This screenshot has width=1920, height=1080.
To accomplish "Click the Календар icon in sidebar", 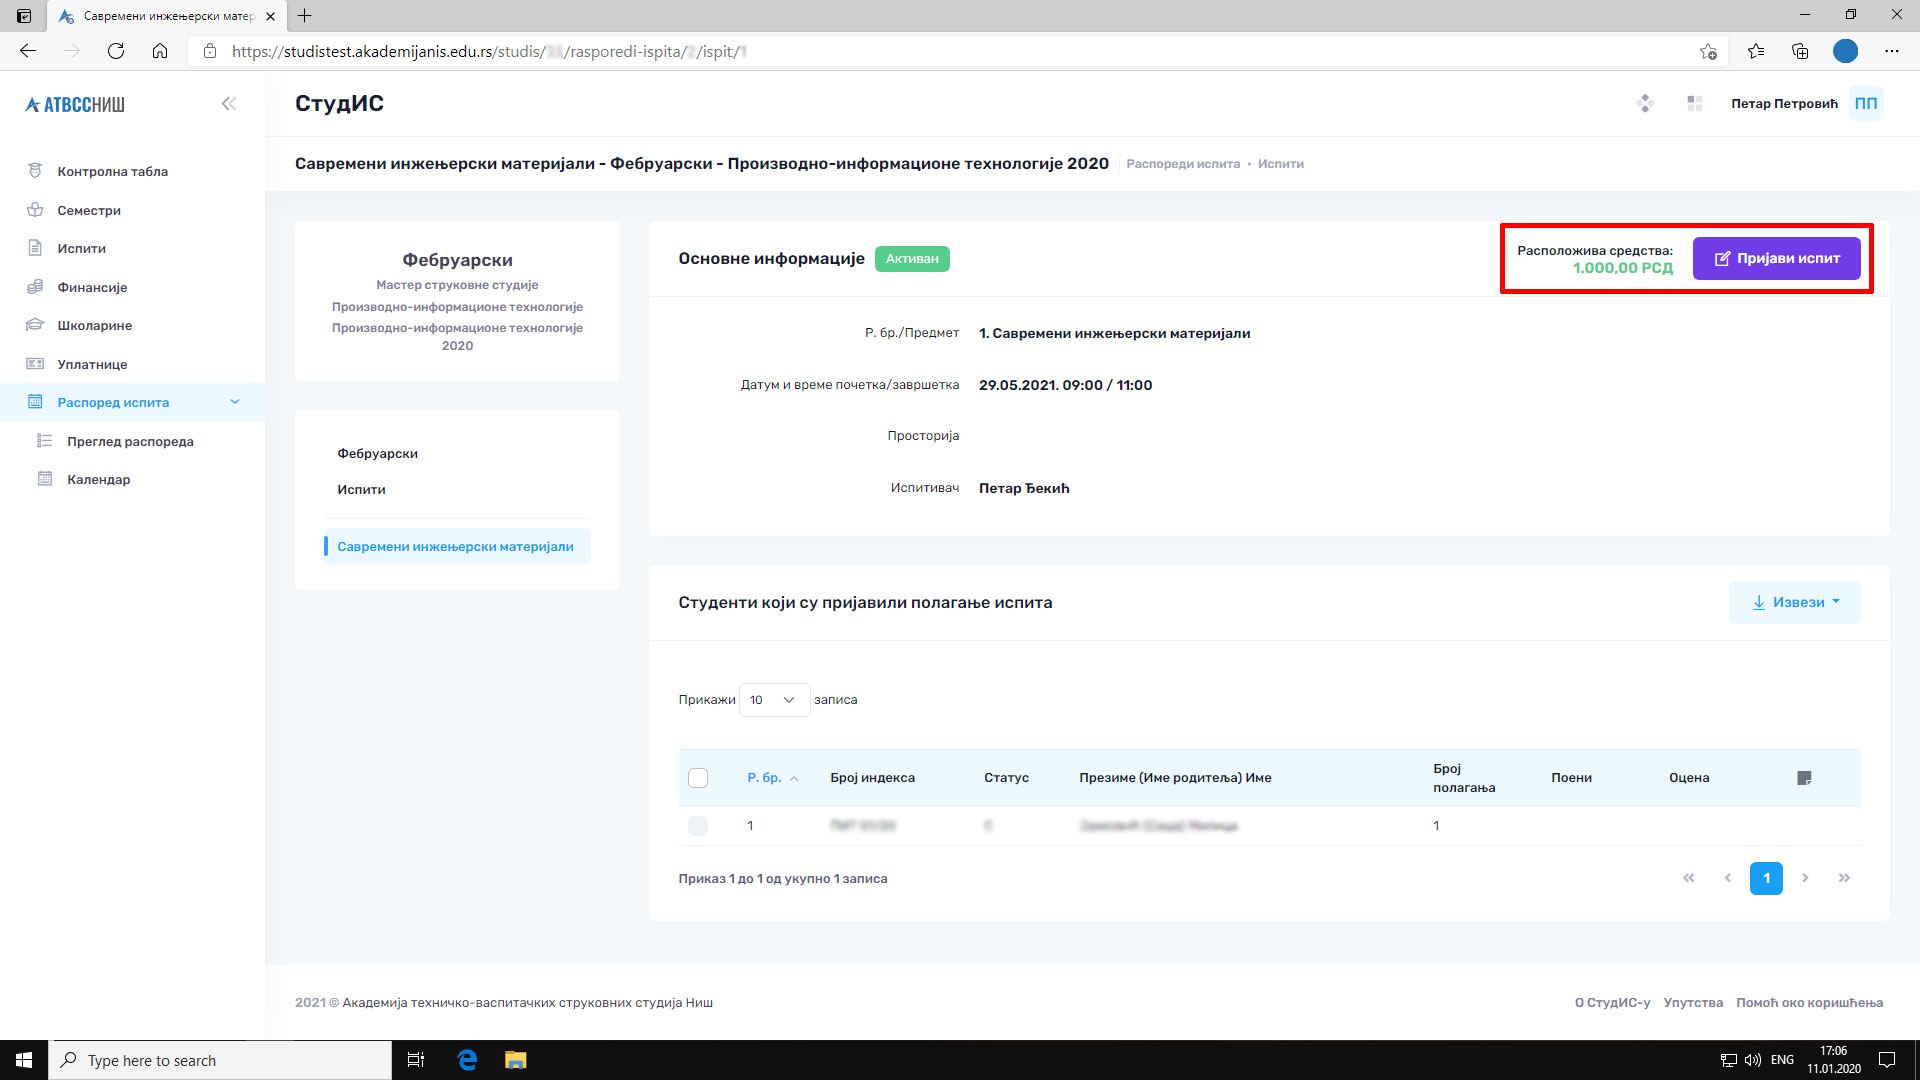I will tap(45, 479).
